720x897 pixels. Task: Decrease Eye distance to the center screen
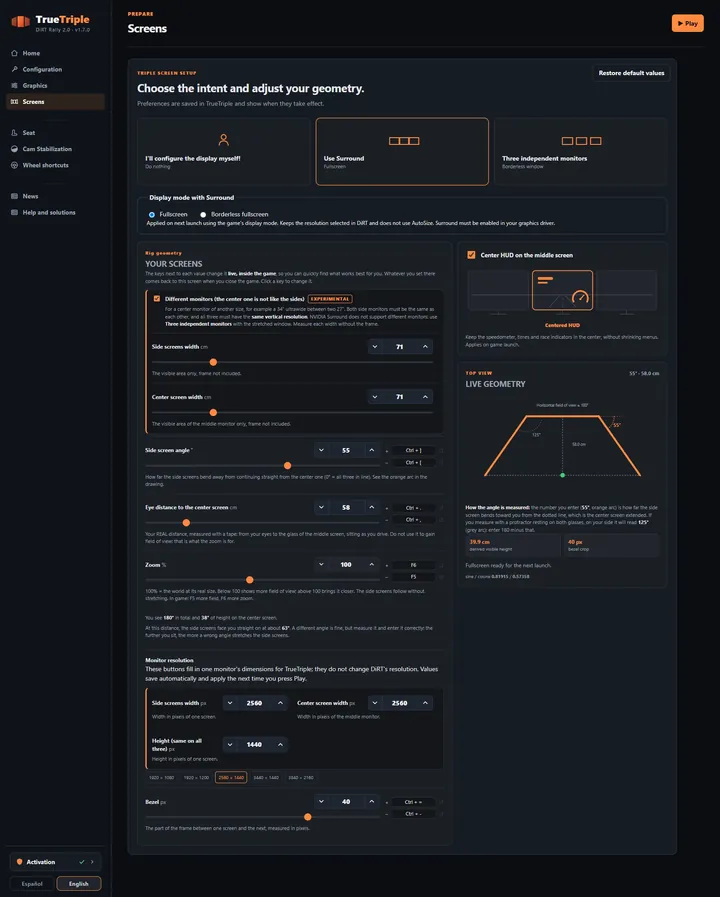(x=321, y=507)
